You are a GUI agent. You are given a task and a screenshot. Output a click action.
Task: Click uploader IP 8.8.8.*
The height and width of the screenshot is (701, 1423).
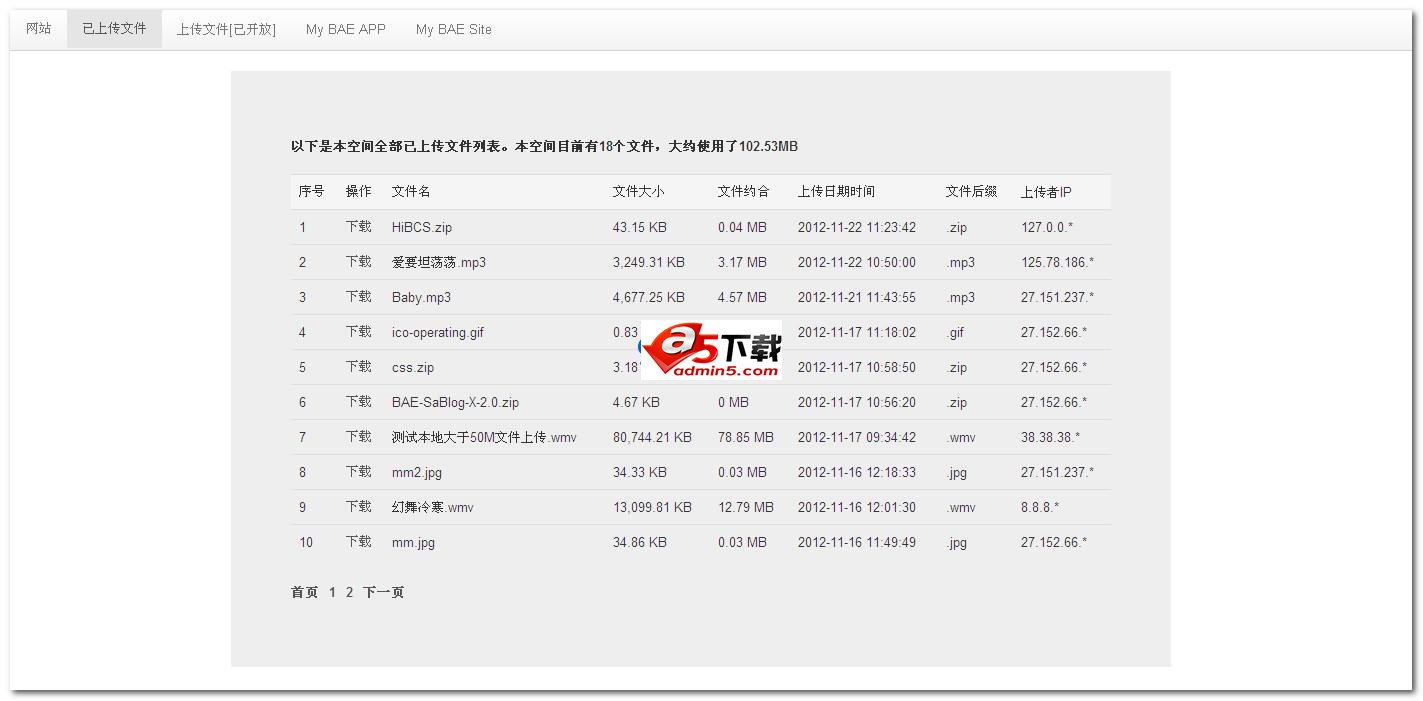click(x=1040, y=507)
